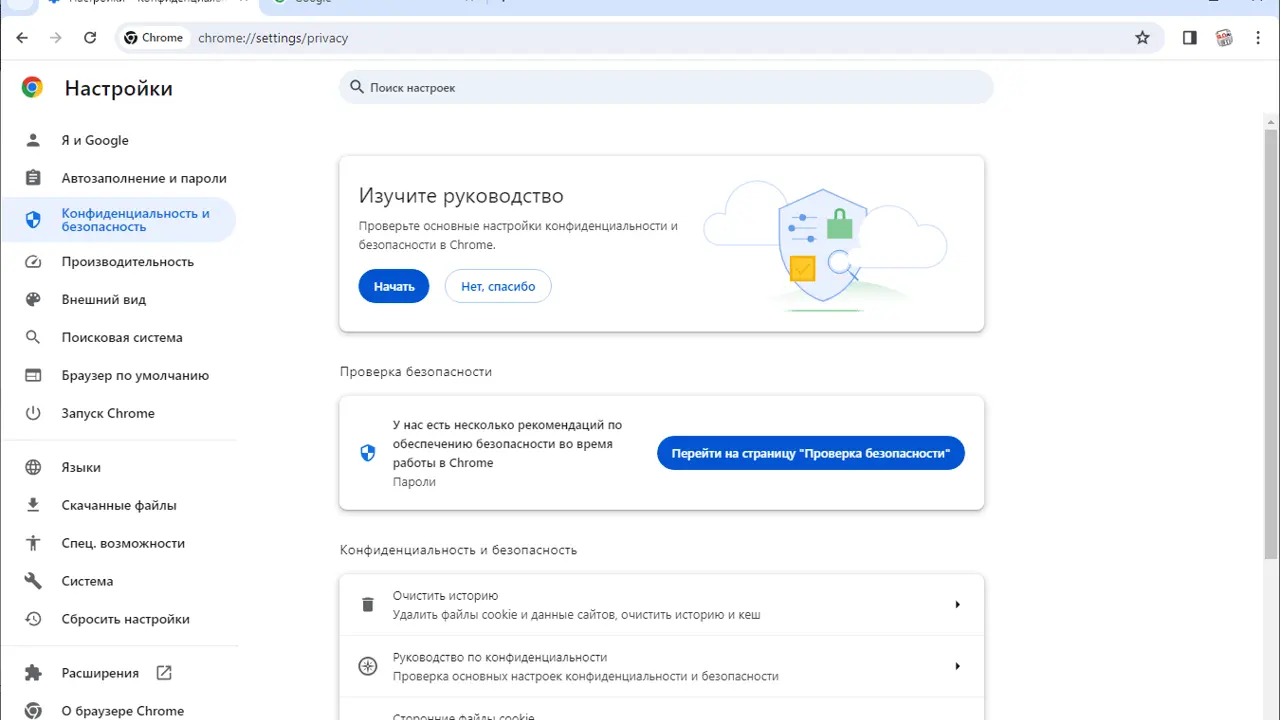Open the side panel icon in toolbar
1280x720 pixels.
coord(1189,38)
